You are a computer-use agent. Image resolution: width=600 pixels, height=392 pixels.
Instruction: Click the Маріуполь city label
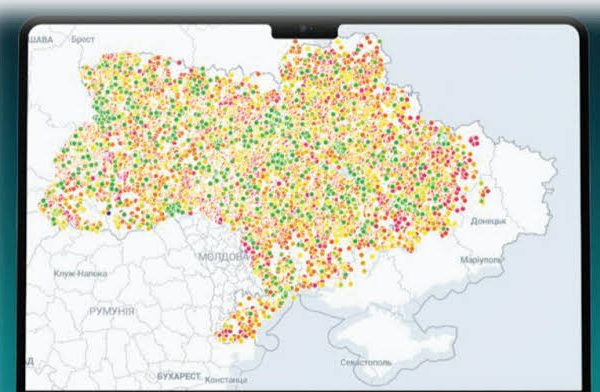tap(481, 260)
